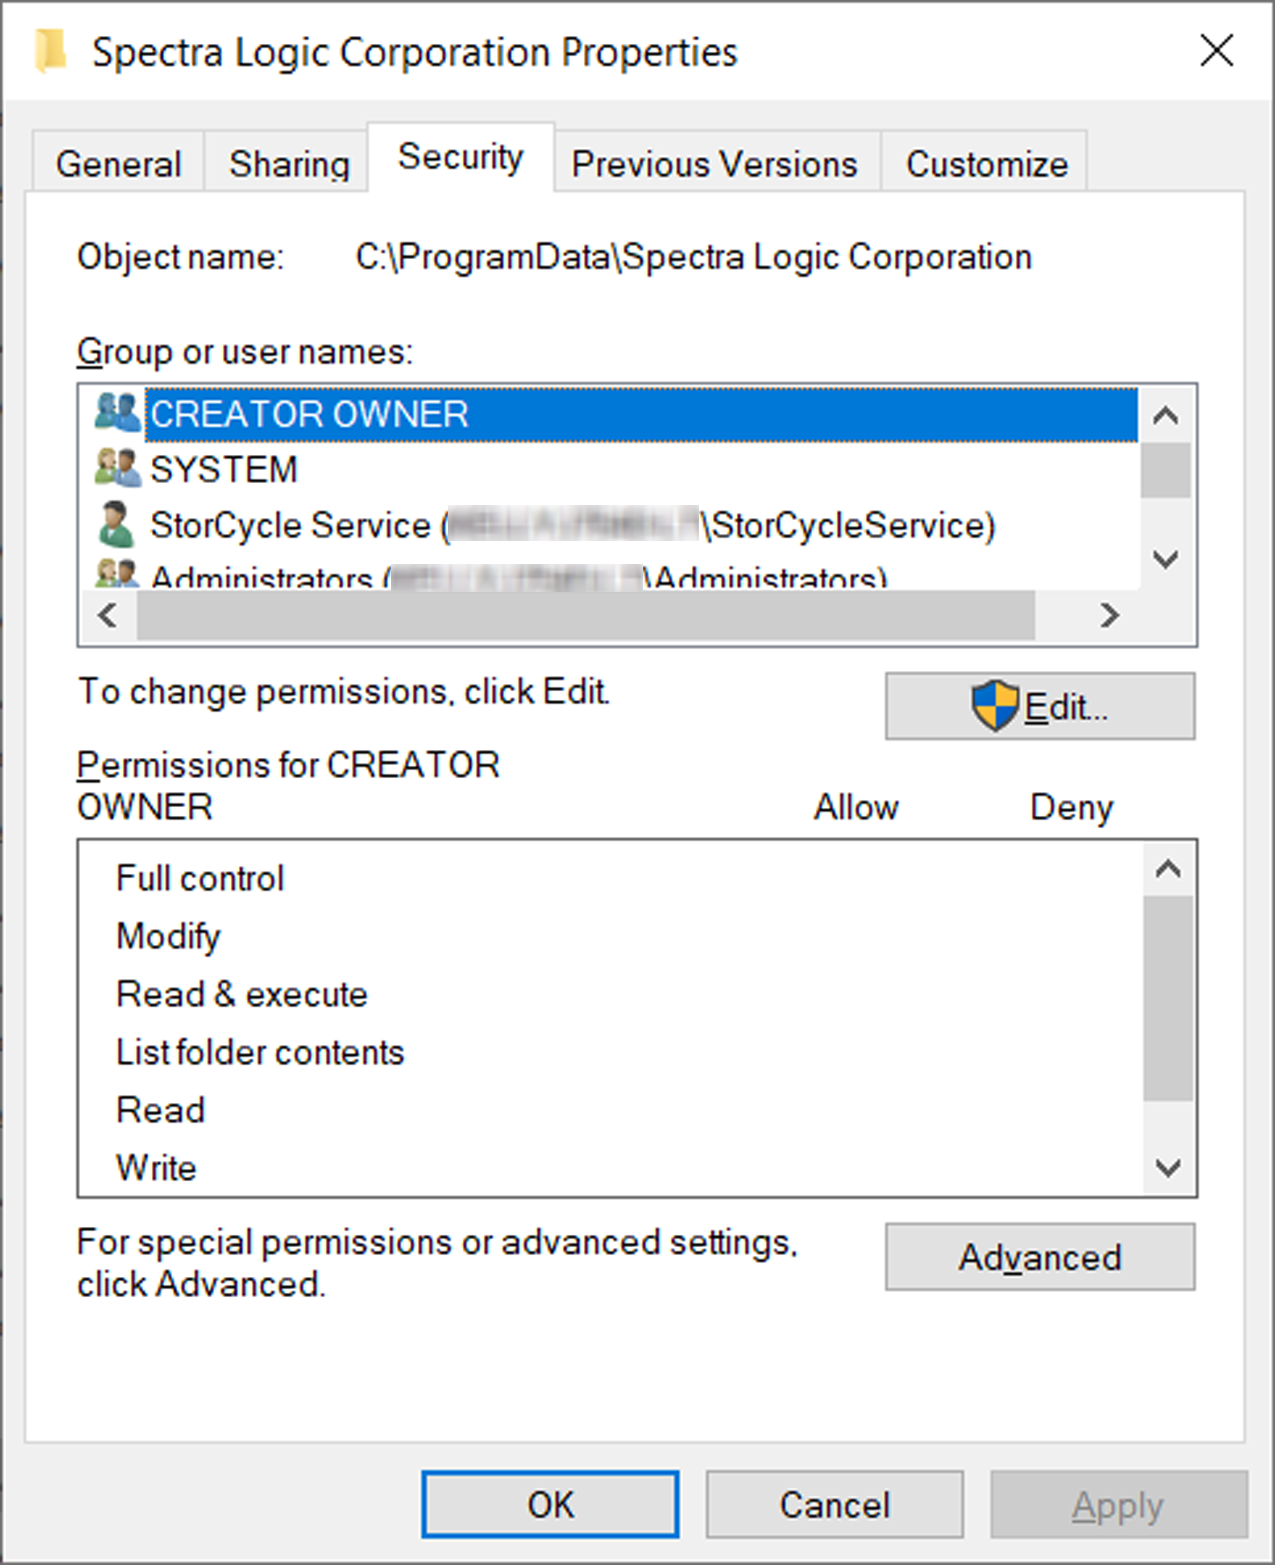Select SYSTEM in the group list

[x=224, y=469]
